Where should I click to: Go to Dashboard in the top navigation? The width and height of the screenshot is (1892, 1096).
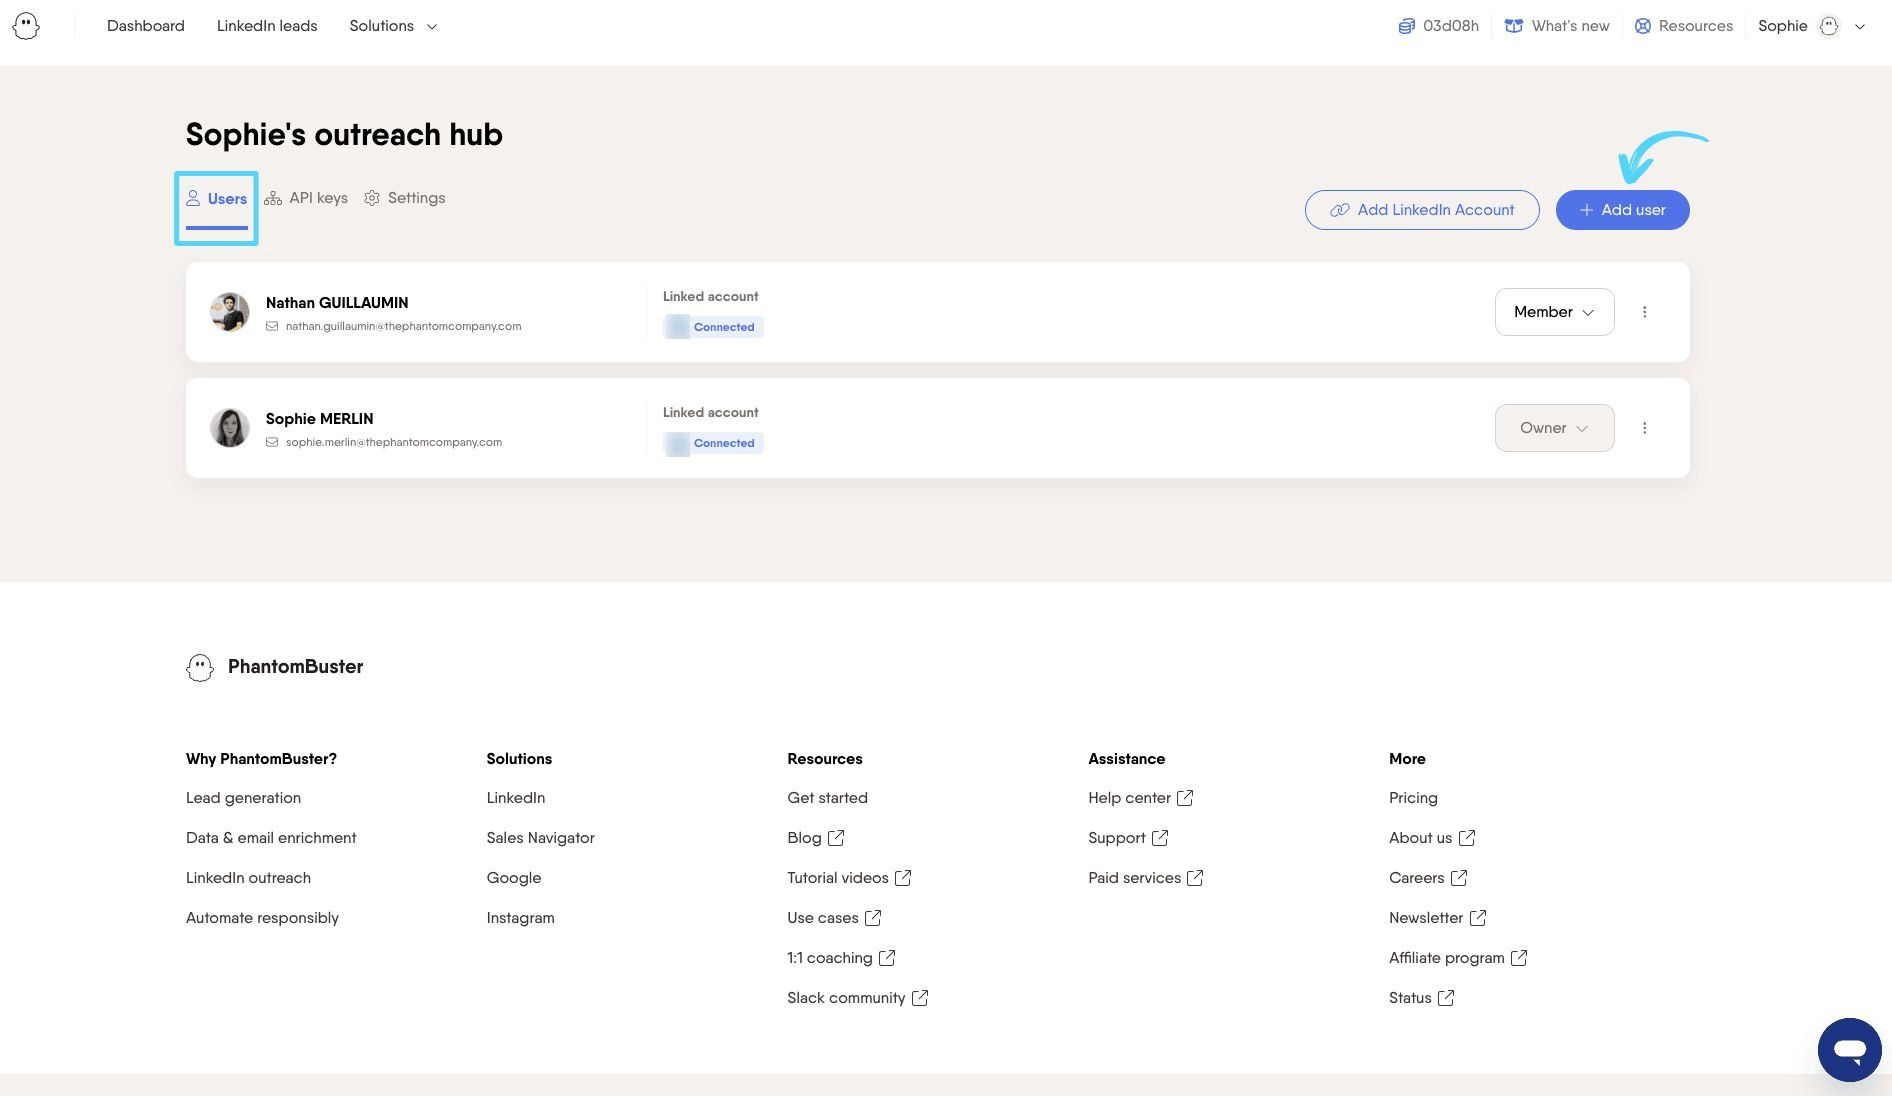coord(146,26)
